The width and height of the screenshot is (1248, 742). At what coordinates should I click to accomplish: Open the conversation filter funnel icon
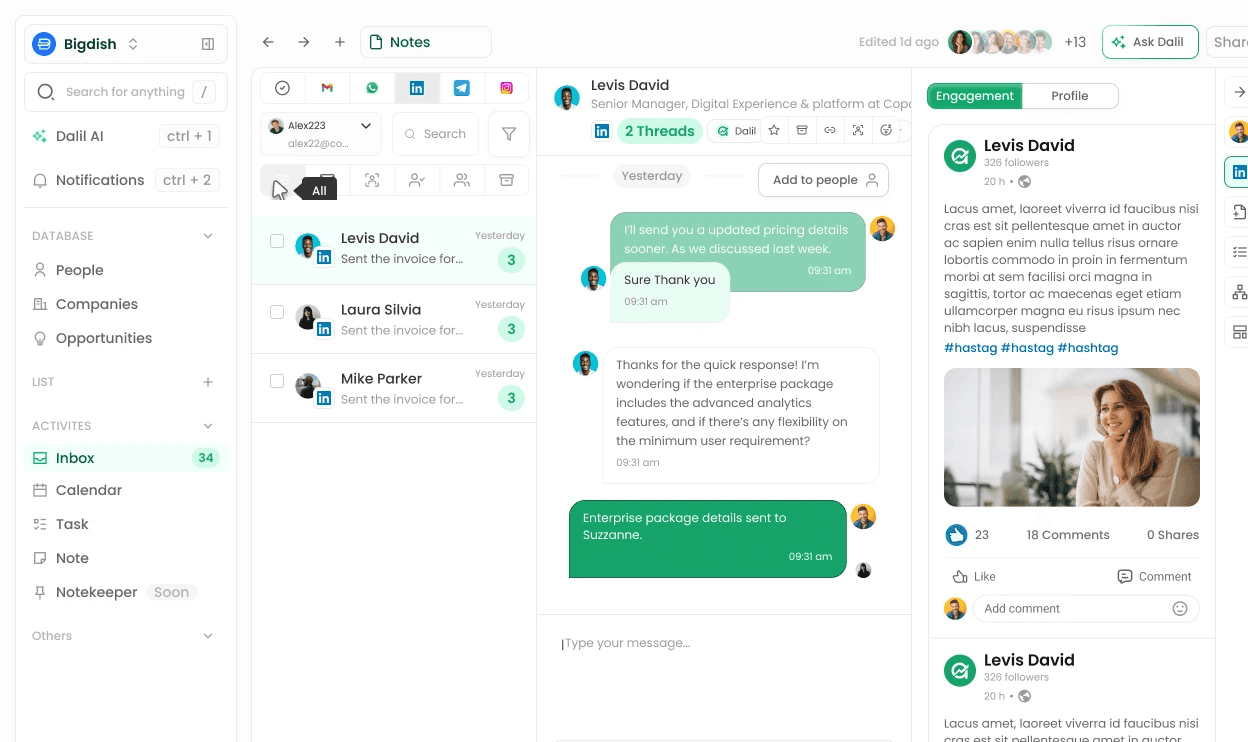click(509, 133)
